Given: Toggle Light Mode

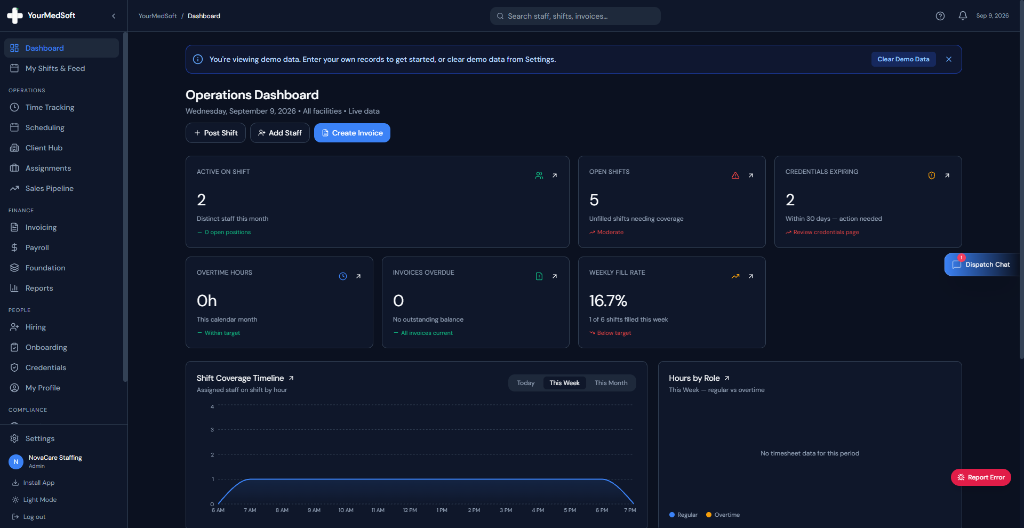Looking at the screenshot, I should pos(35,500).
